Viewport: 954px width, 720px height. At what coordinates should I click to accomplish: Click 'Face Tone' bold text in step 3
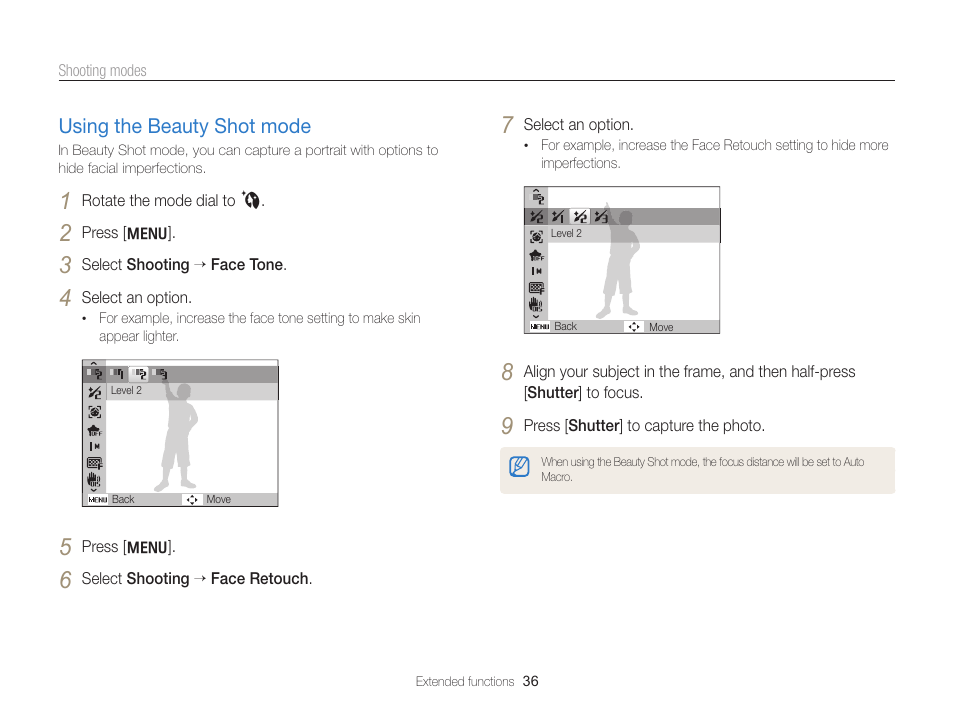point(247,265)
